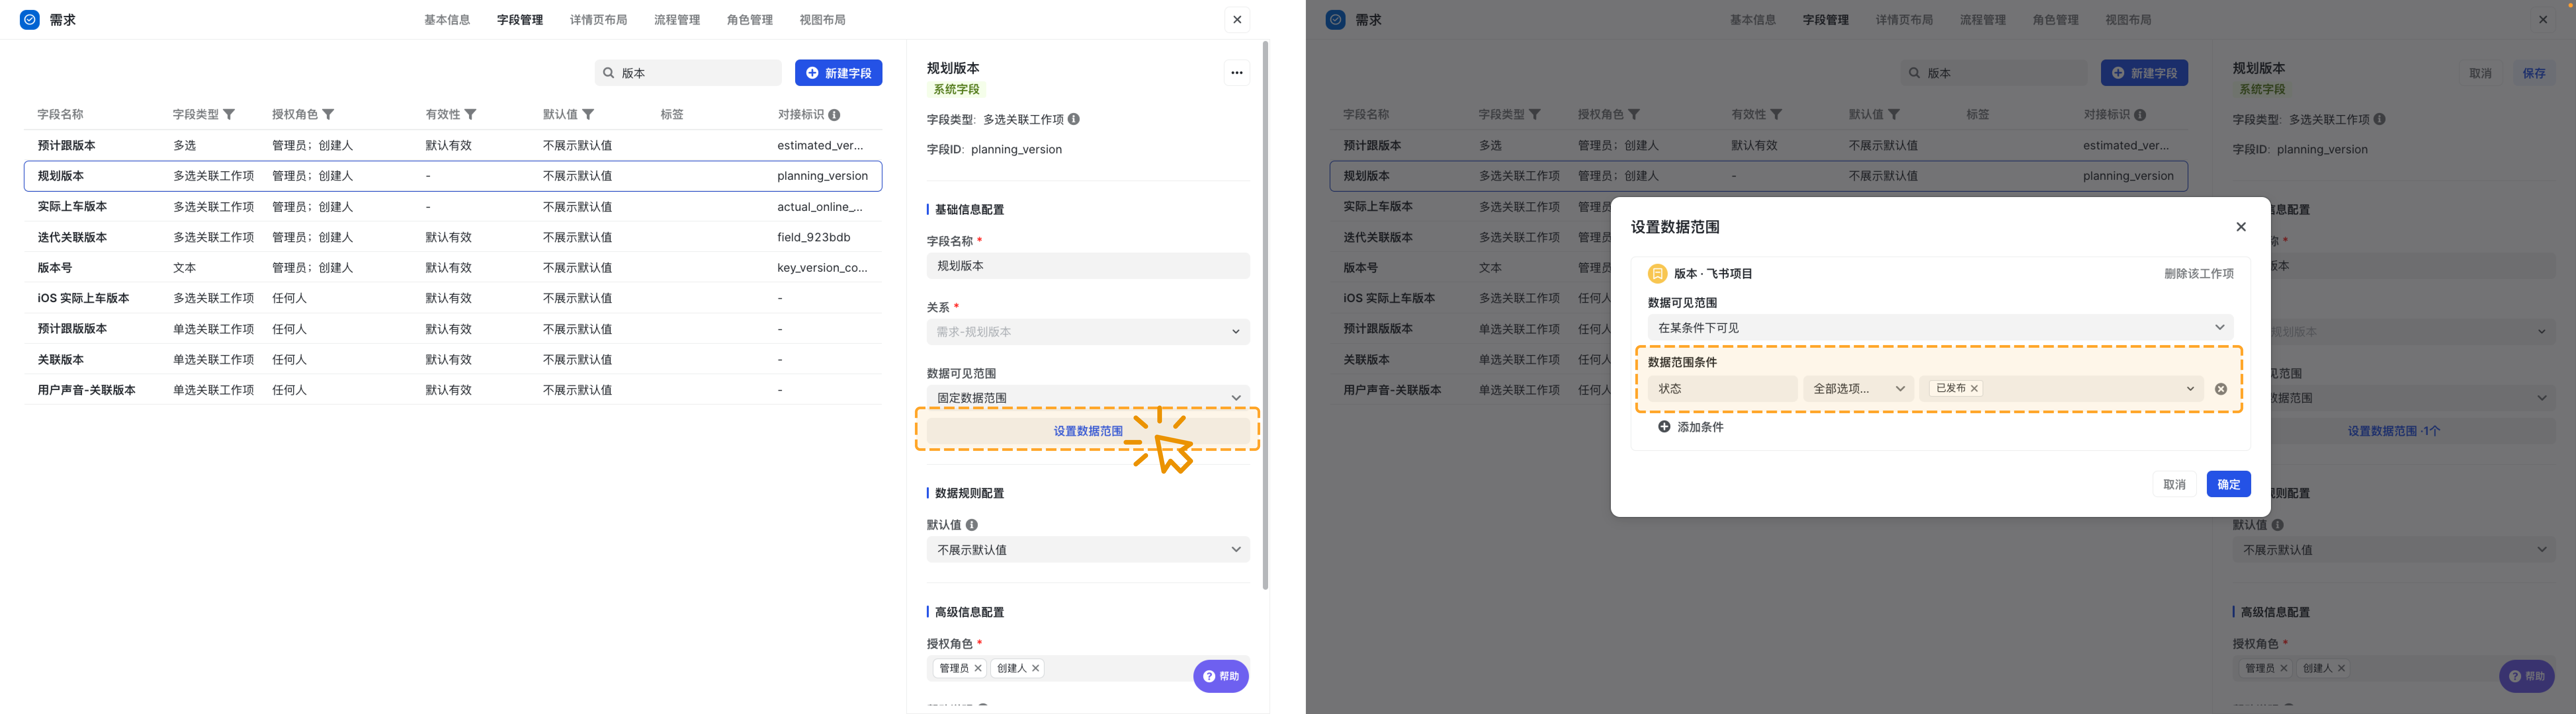Screen dimensions: 2576x714
Task: Click the info icon after 多选关联工作项 in the left detail panel
Action: [x=1074, y=119]
